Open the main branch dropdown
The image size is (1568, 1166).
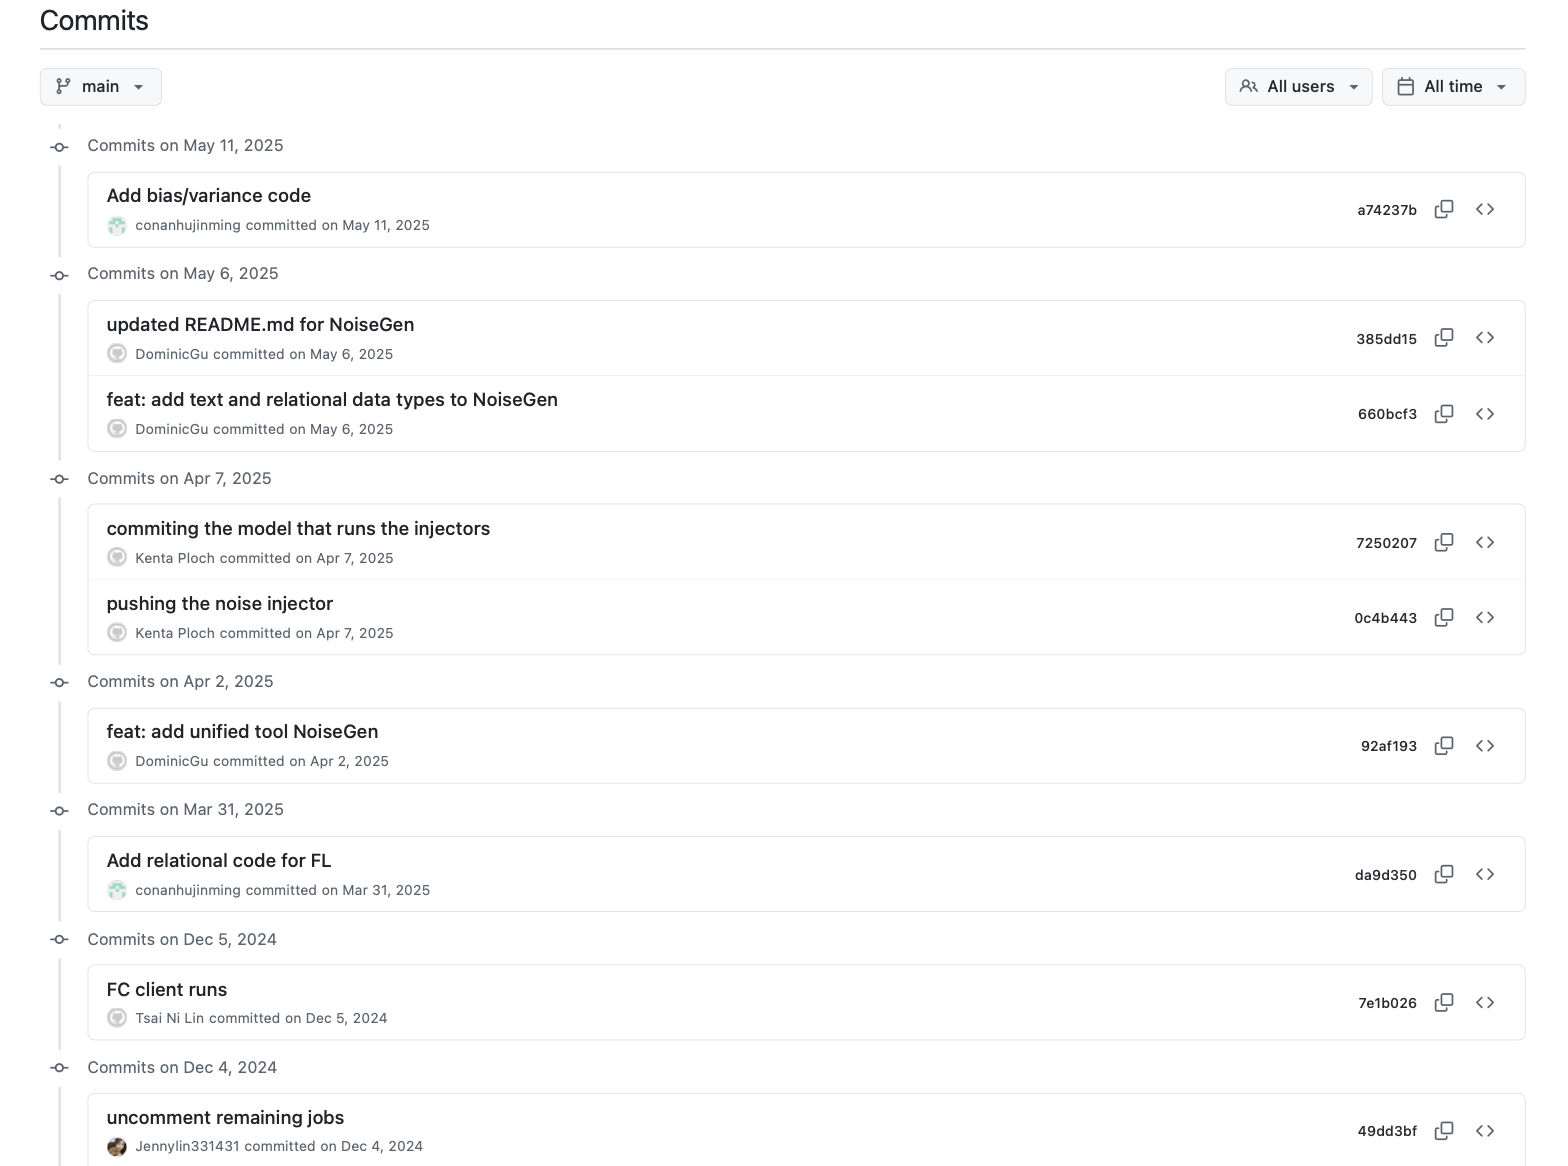click(100, 87)
